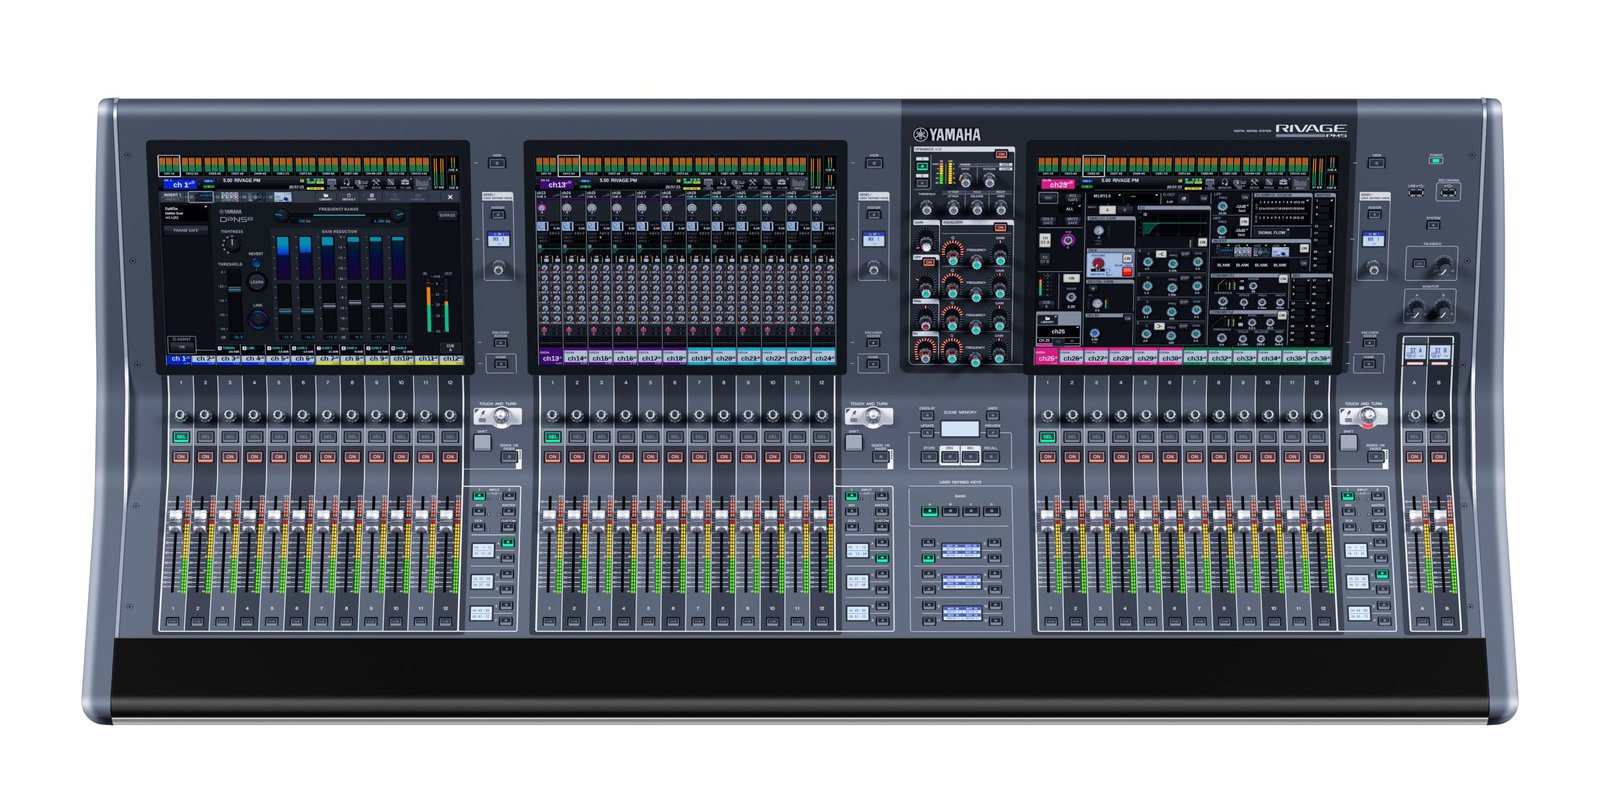Toggle the BYPASS button in DaNSe plugin

coord(447,215)
